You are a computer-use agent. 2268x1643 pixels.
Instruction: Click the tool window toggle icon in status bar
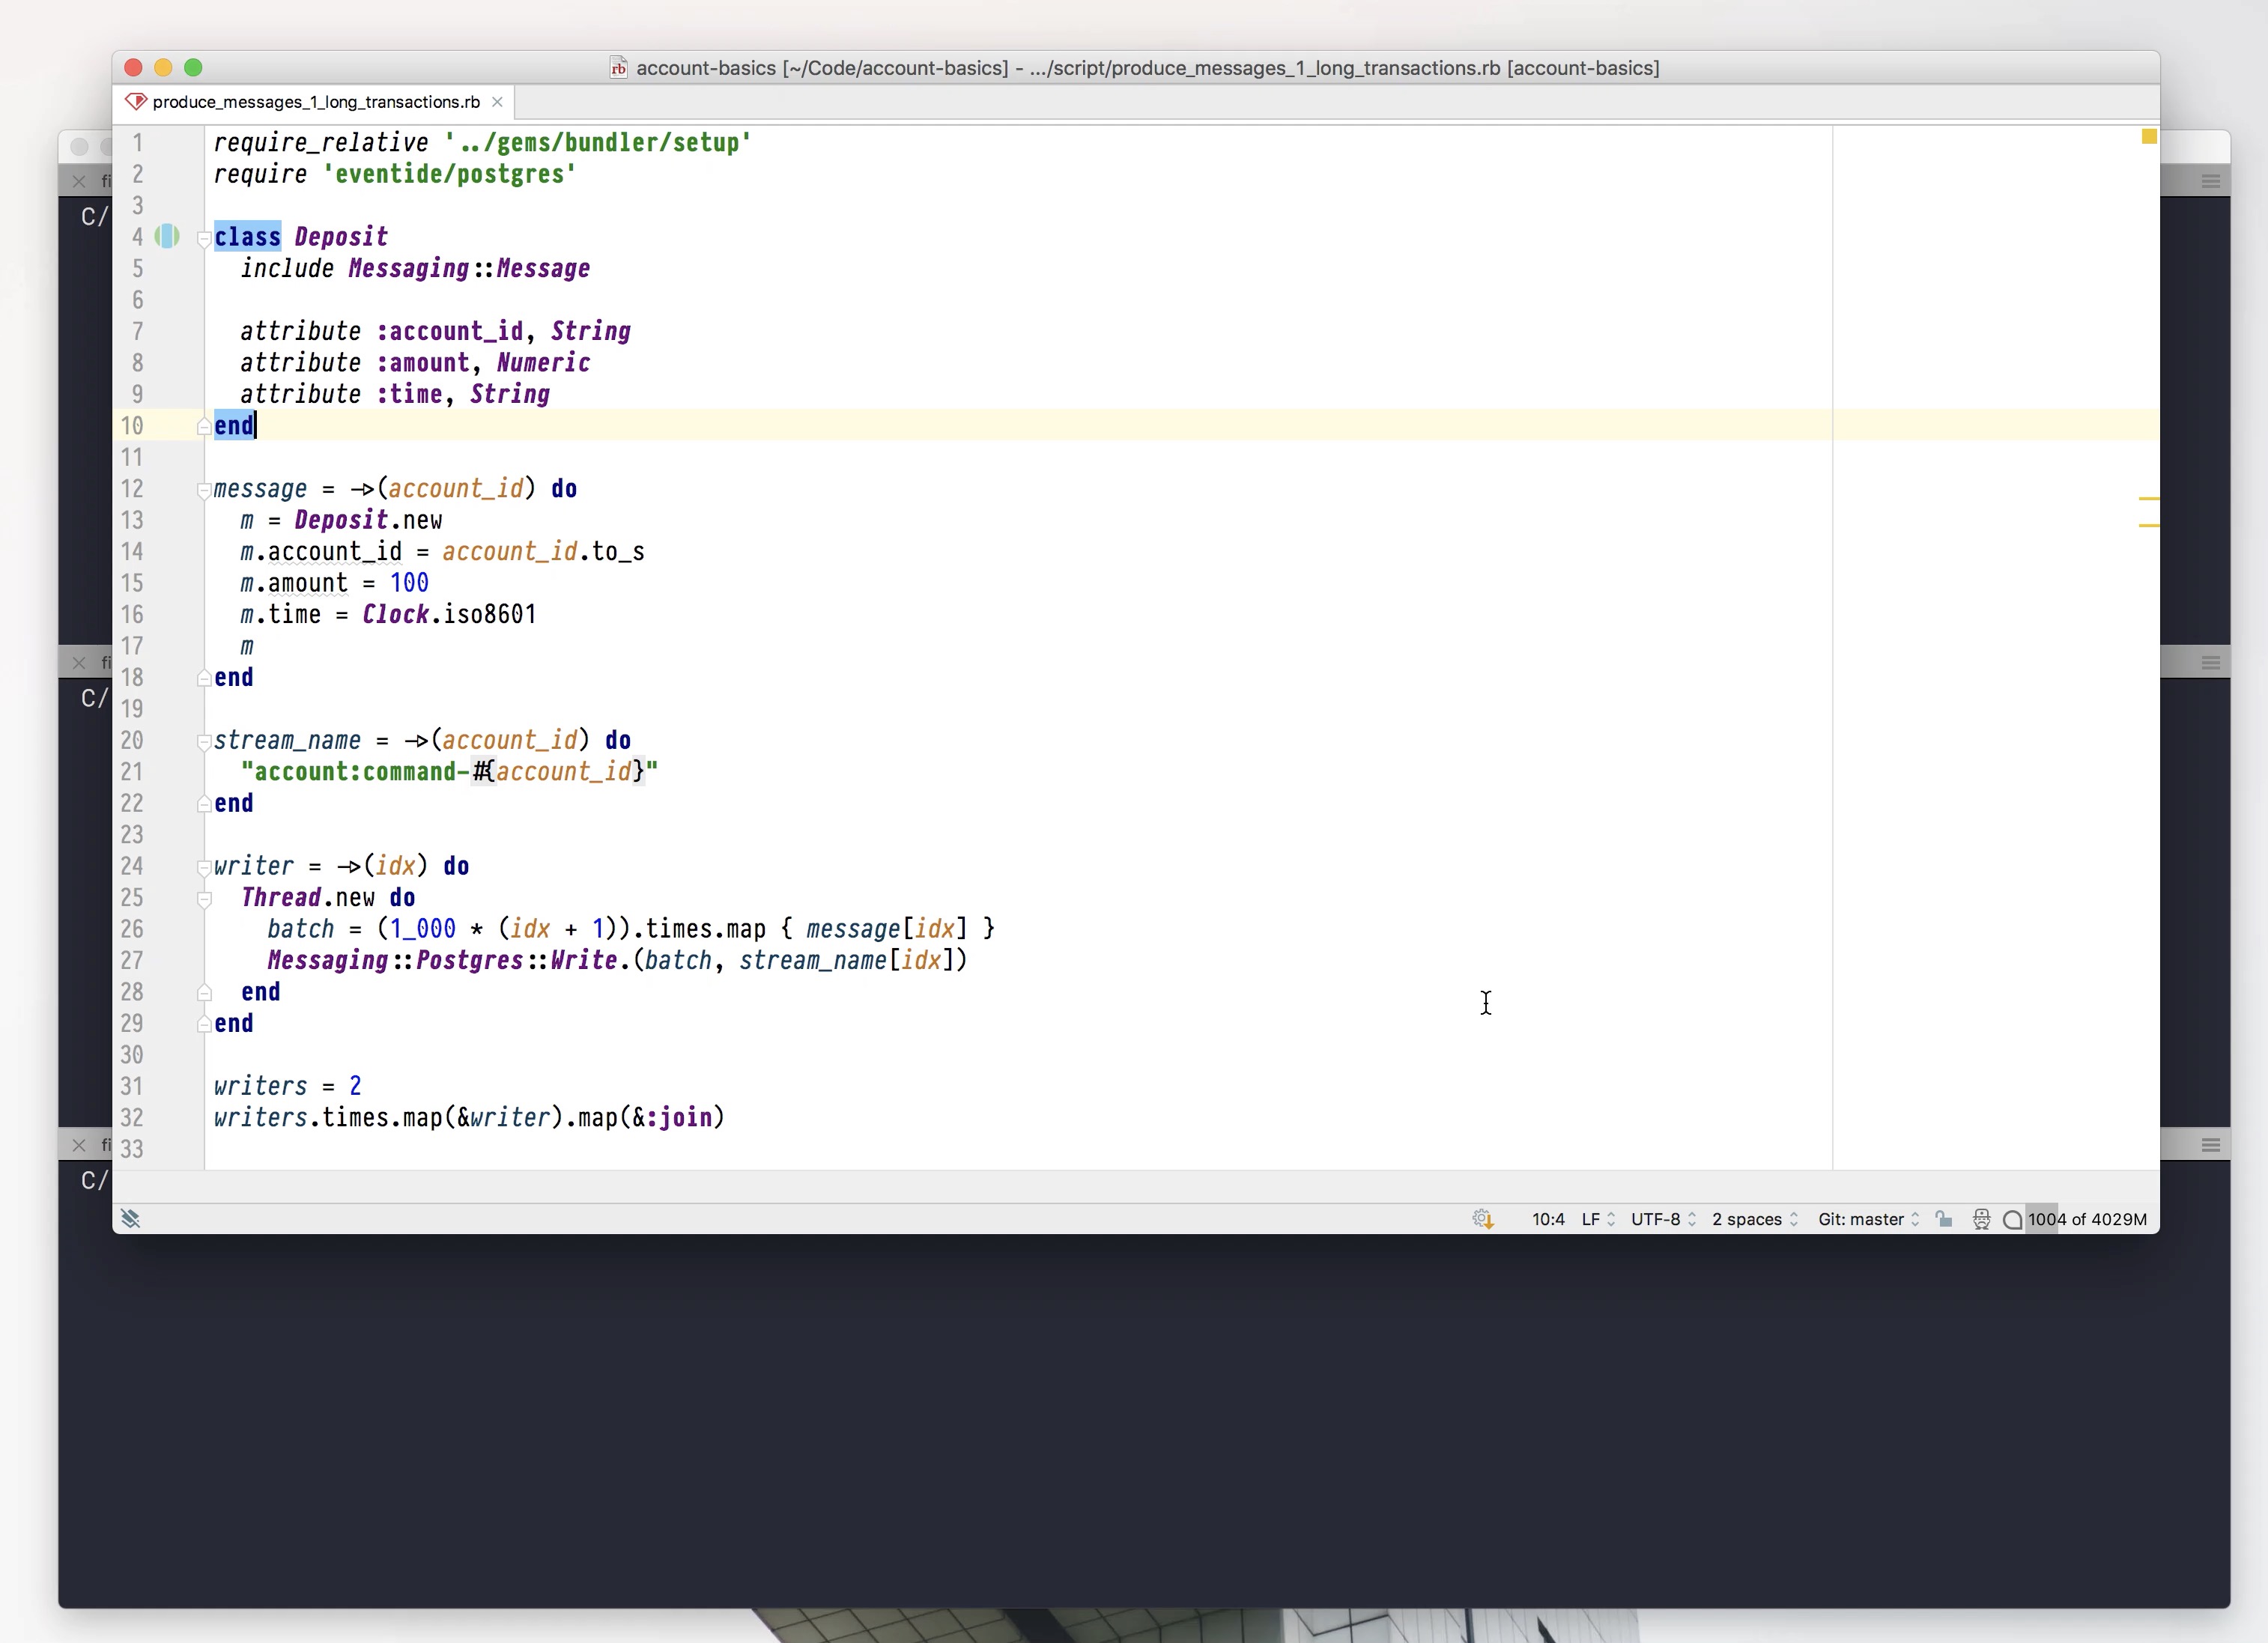point(131,1218)
